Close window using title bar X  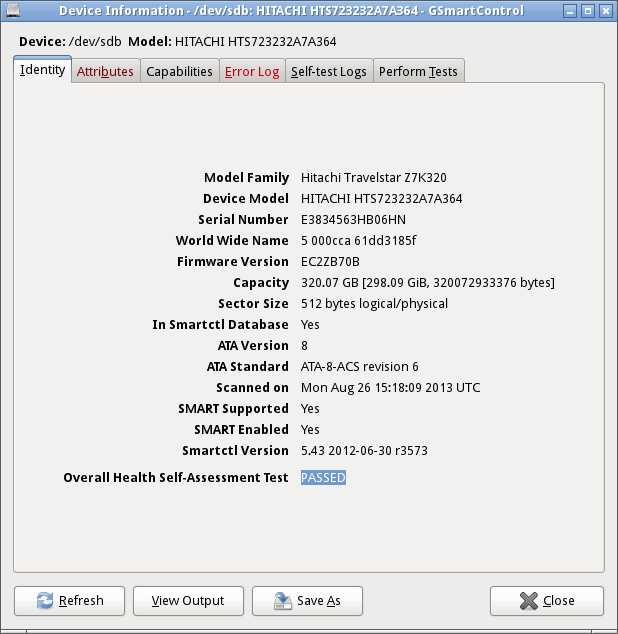[x=605, y=11]
